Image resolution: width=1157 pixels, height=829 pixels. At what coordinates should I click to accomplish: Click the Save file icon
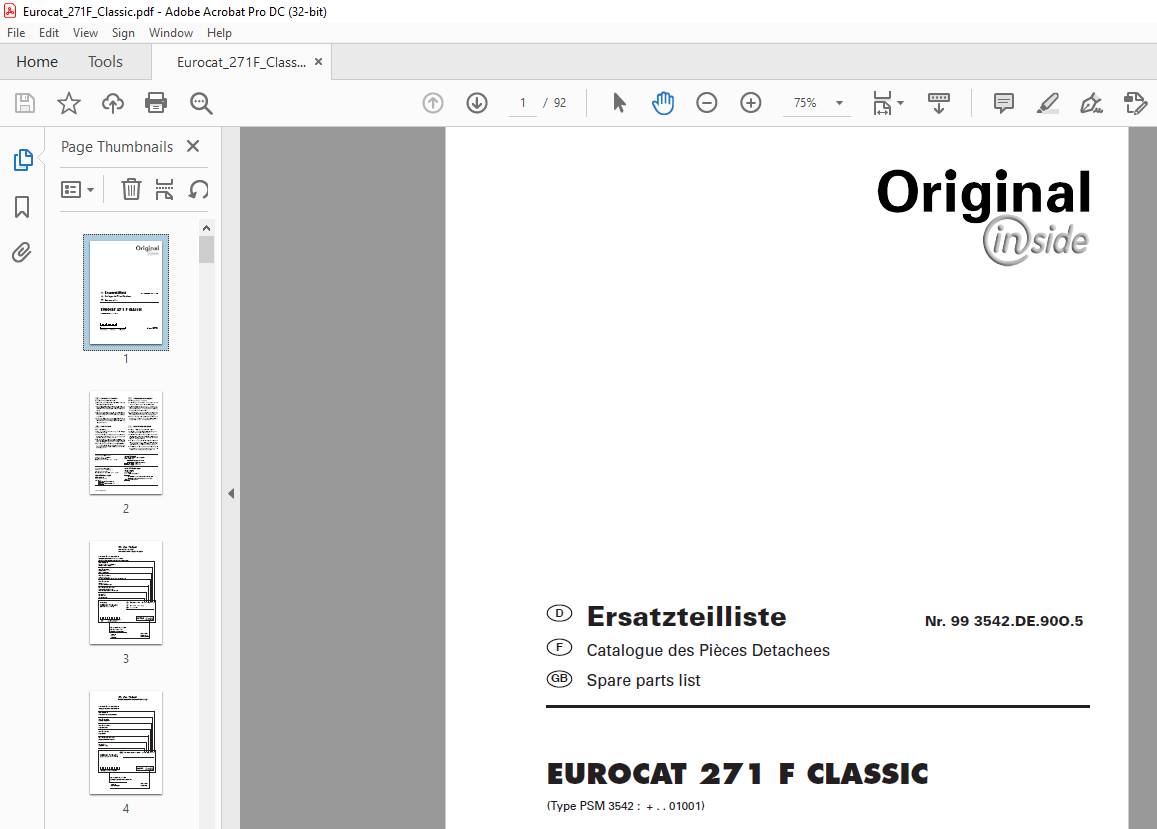25,103
